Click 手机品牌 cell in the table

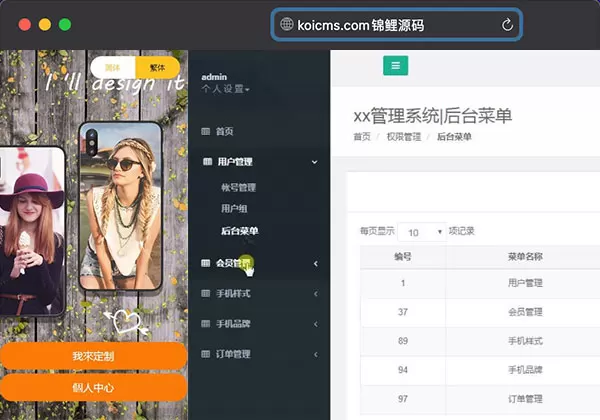tap(525, 370)
